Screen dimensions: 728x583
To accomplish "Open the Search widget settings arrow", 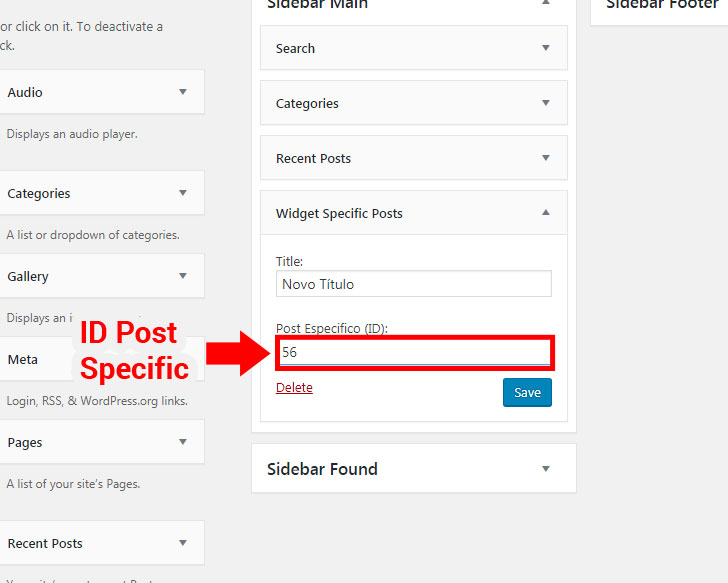I will (x=546, y=48).
